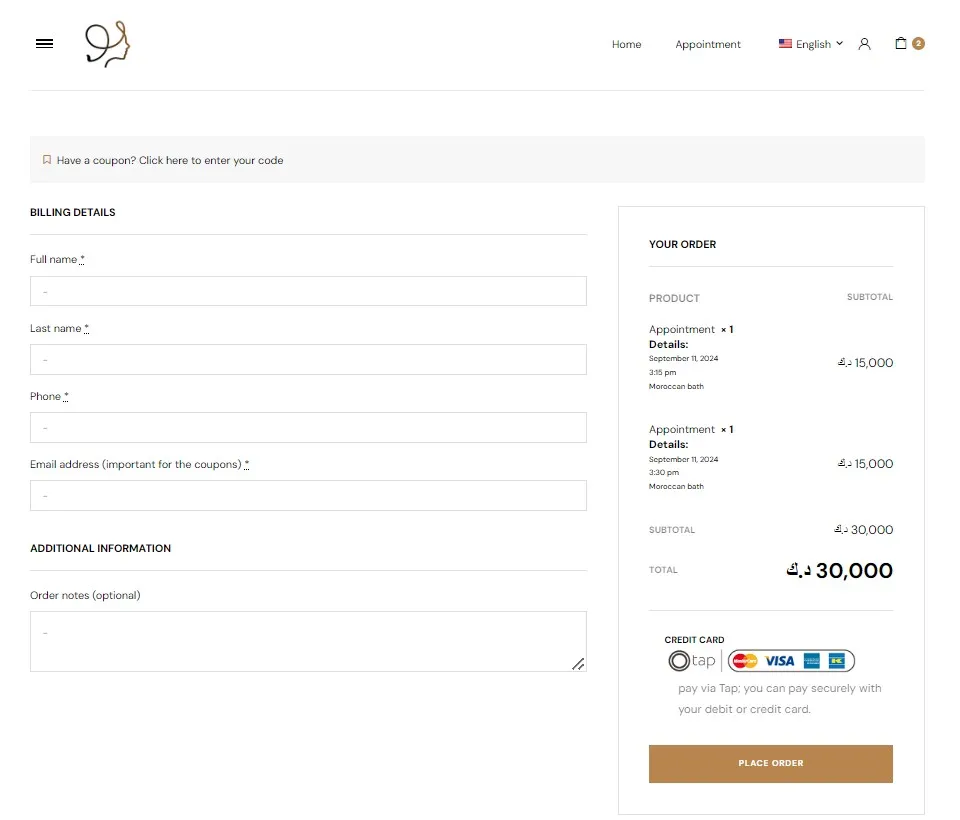The image size is (960, 820).
Task: Click the Mastercard logo
Action: pos(745,661)
